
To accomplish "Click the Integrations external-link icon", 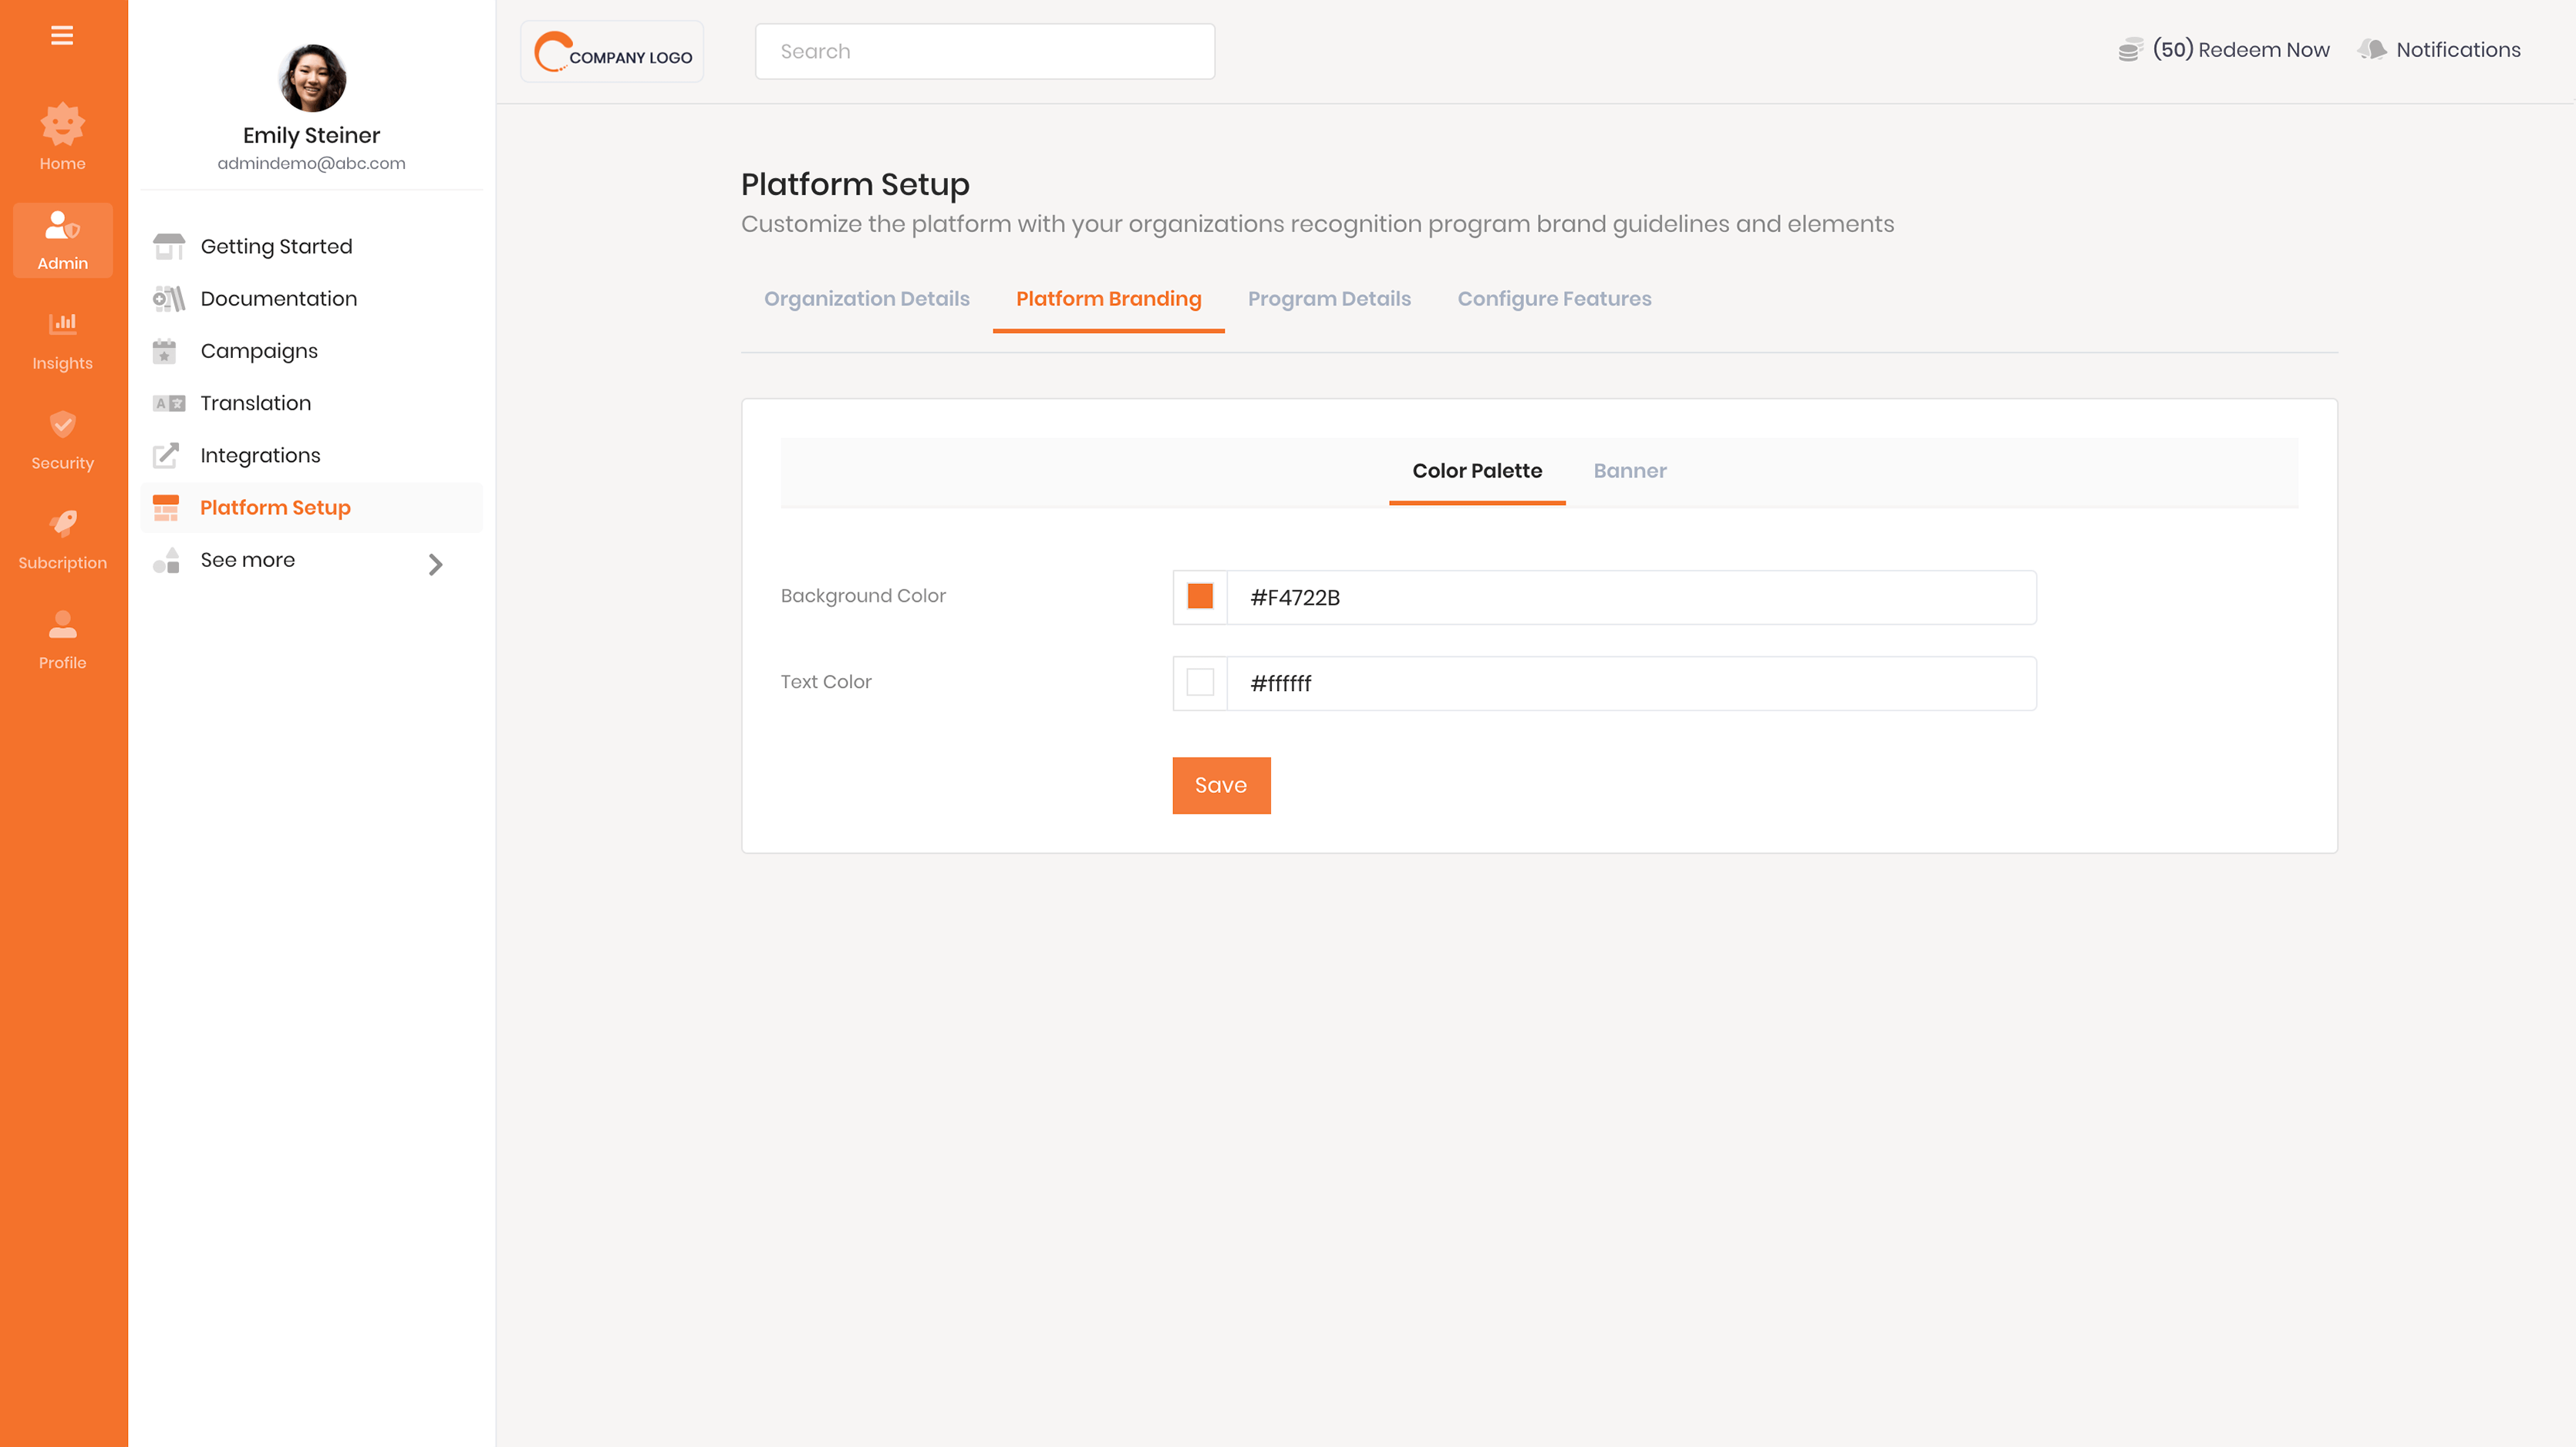I will (x=166, y=455).
